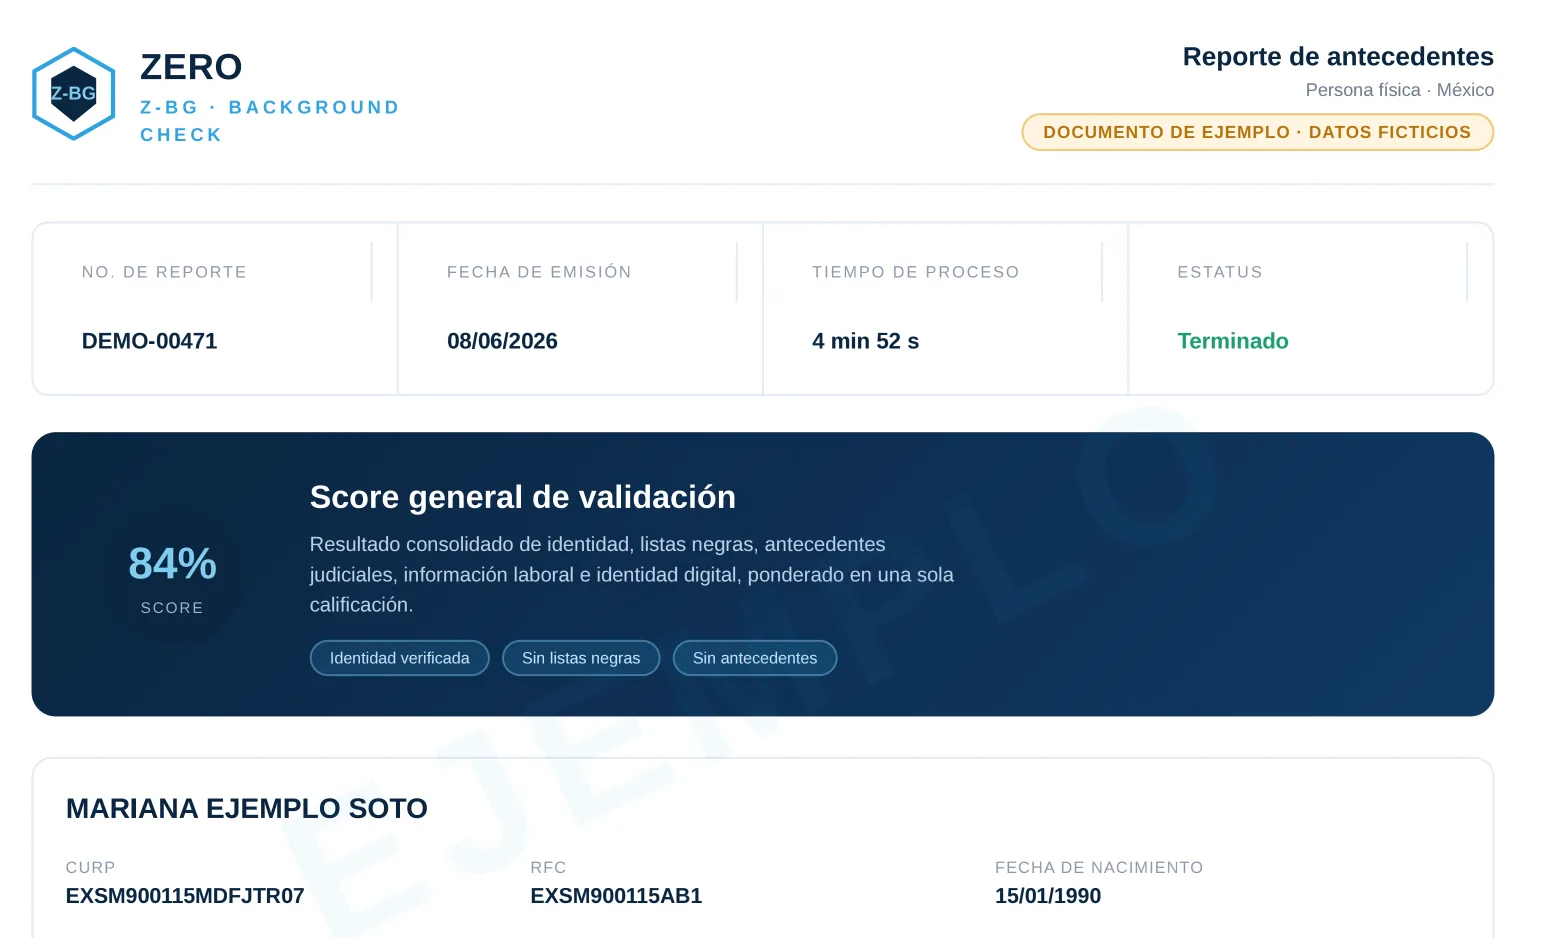Viewport: 1546px width, 938px height.
Task: Click the DOCUMENTO DE EJEMPLO · DATOS FICTICIOS badge
Action: click(1257, 132)
